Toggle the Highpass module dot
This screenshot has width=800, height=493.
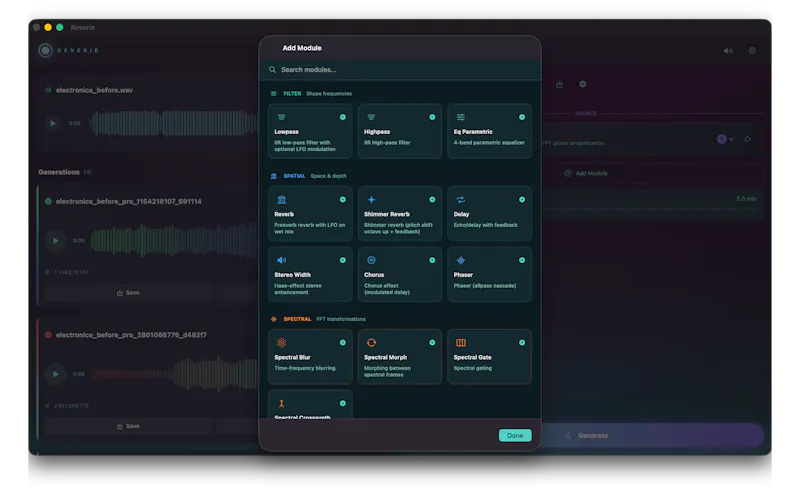(432, 117)
